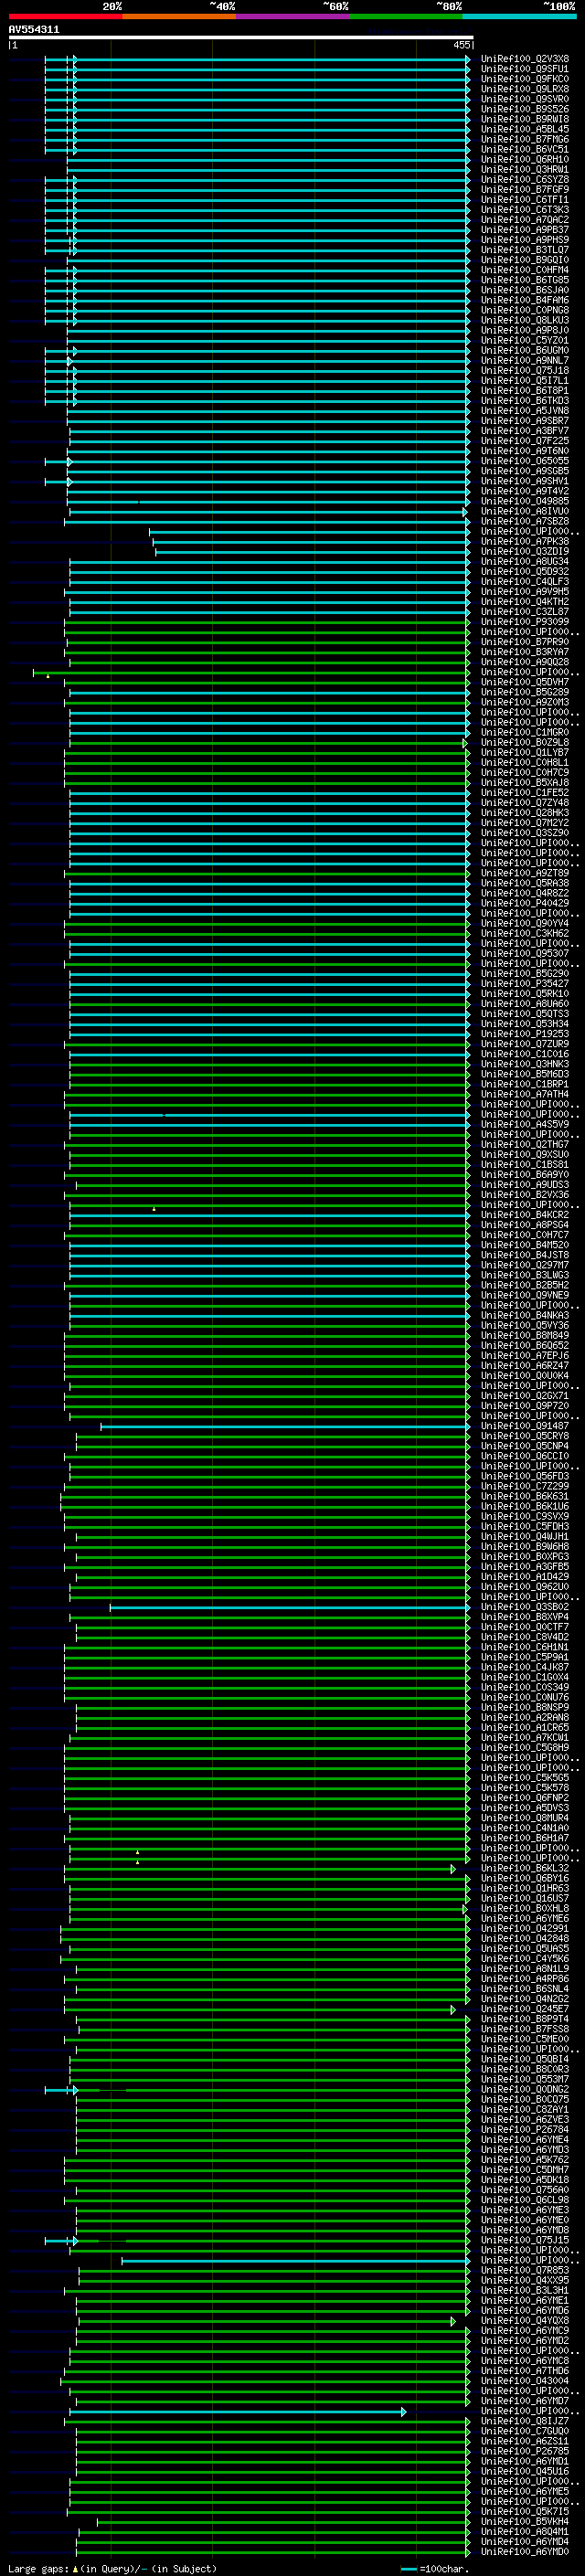Open the UniRef100_Q28HK3 hit
The width and height of the screenshot is (585, 2576).
pos(525,813)
